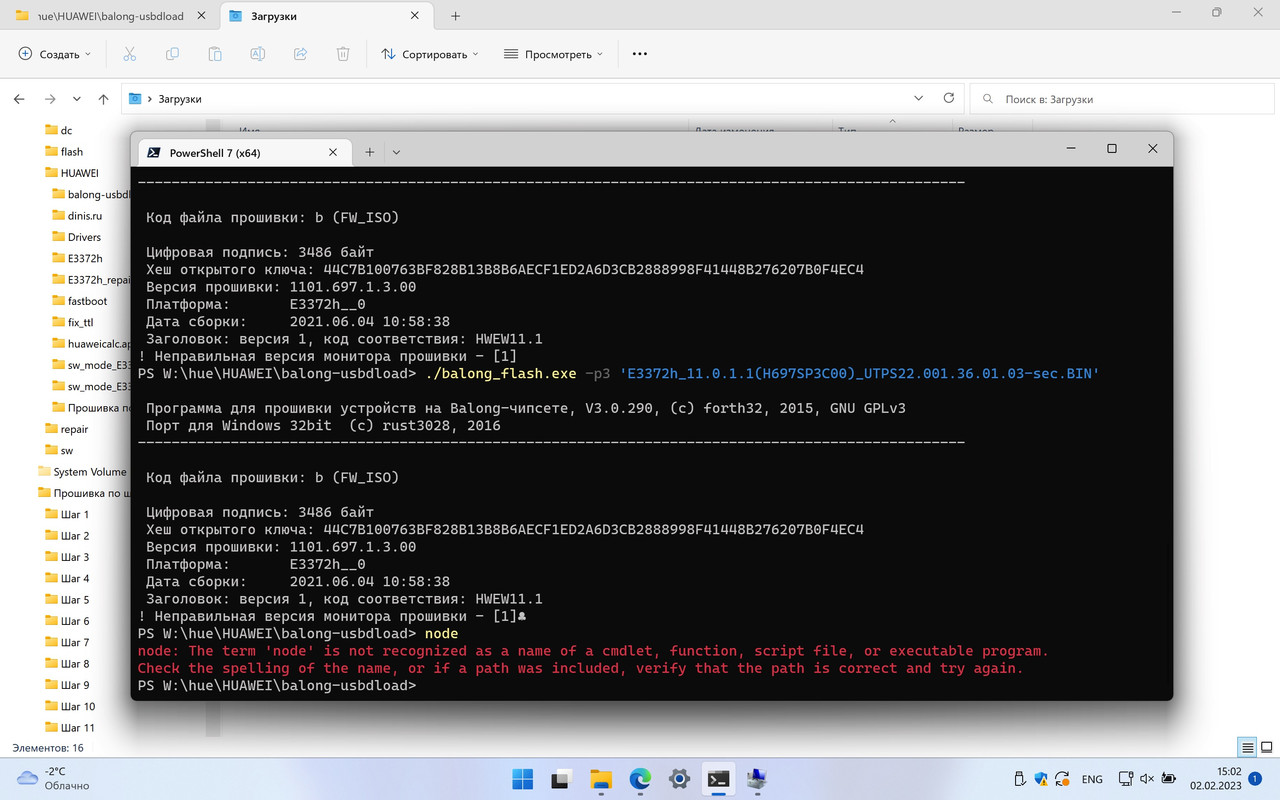
Task: Open Settings gear from the taskbar
Action: (679, 779)
